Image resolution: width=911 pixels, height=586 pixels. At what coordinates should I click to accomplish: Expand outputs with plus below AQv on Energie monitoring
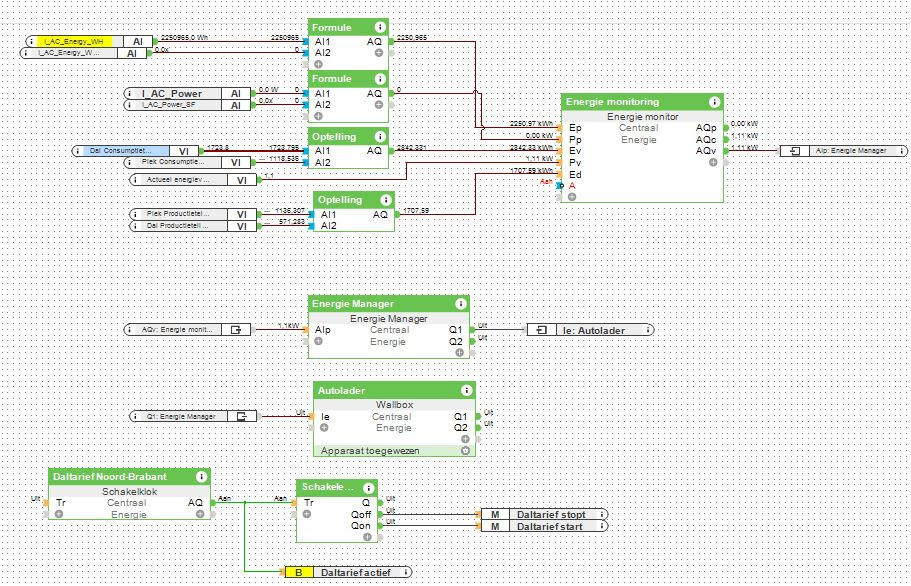712,162
